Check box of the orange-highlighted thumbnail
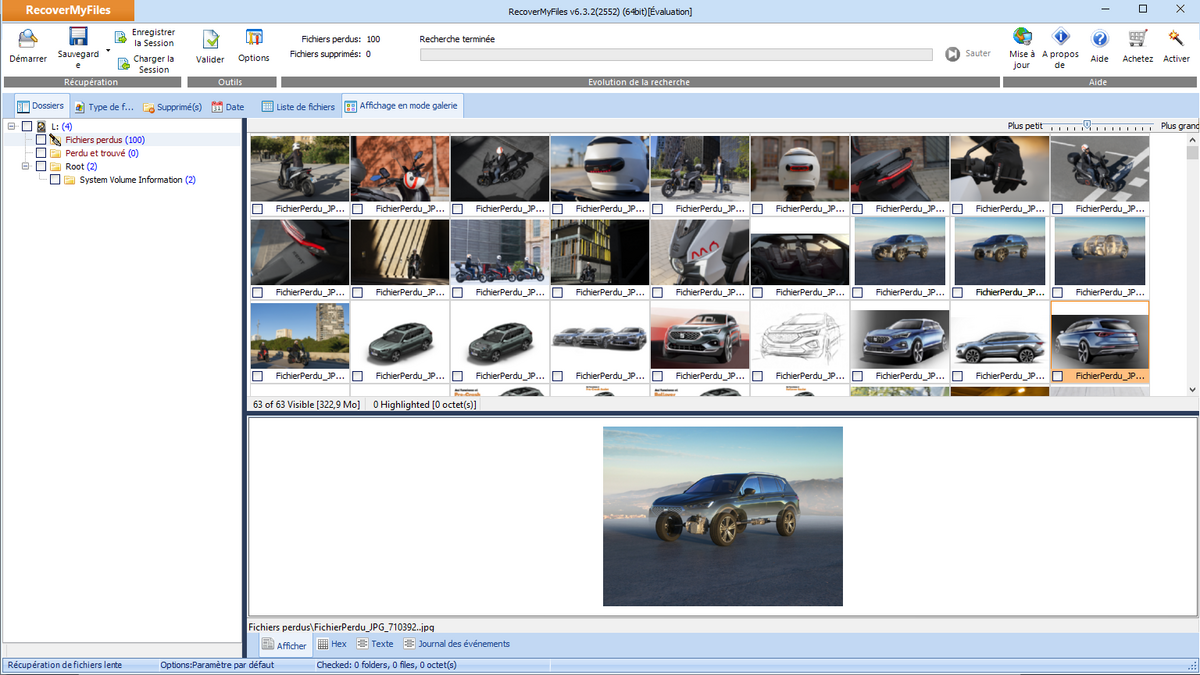Viewport: 1200px width, 675px height. point(1057,376)
